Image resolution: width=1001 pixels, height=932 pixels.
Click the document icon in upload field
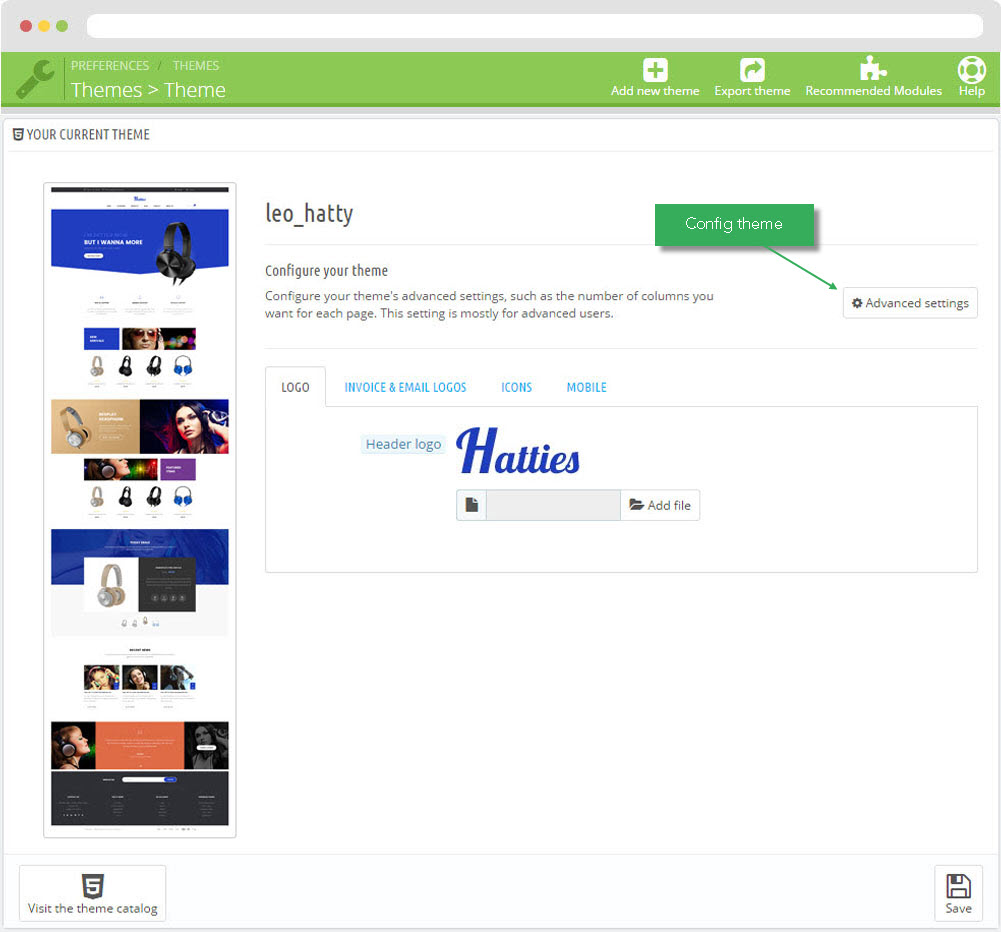tap(472, 505)
